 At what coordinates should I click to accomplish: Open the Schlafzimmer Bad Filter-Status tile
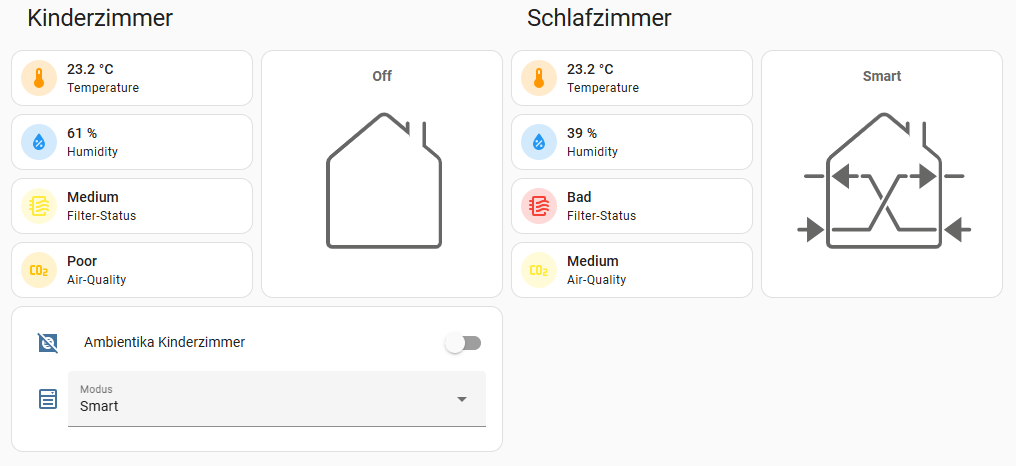[x=650, y=206]
